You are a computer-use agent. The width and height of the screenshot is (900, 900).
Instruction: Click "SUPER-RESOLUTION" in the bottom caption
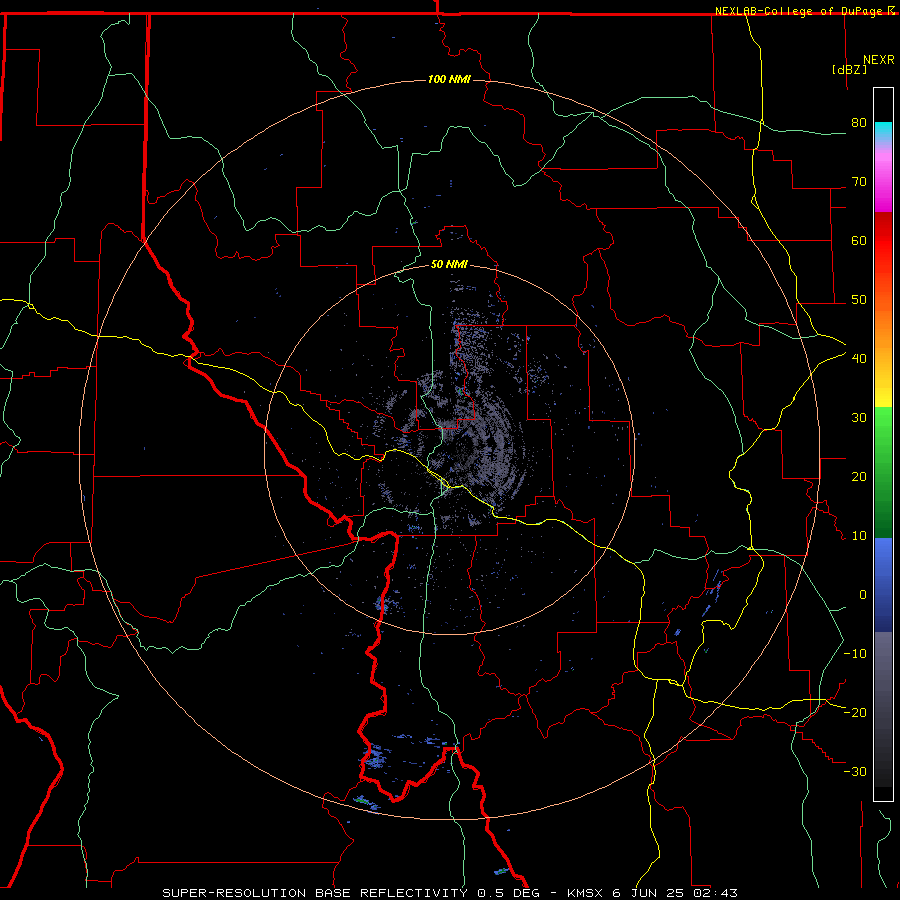pos(234,893)
